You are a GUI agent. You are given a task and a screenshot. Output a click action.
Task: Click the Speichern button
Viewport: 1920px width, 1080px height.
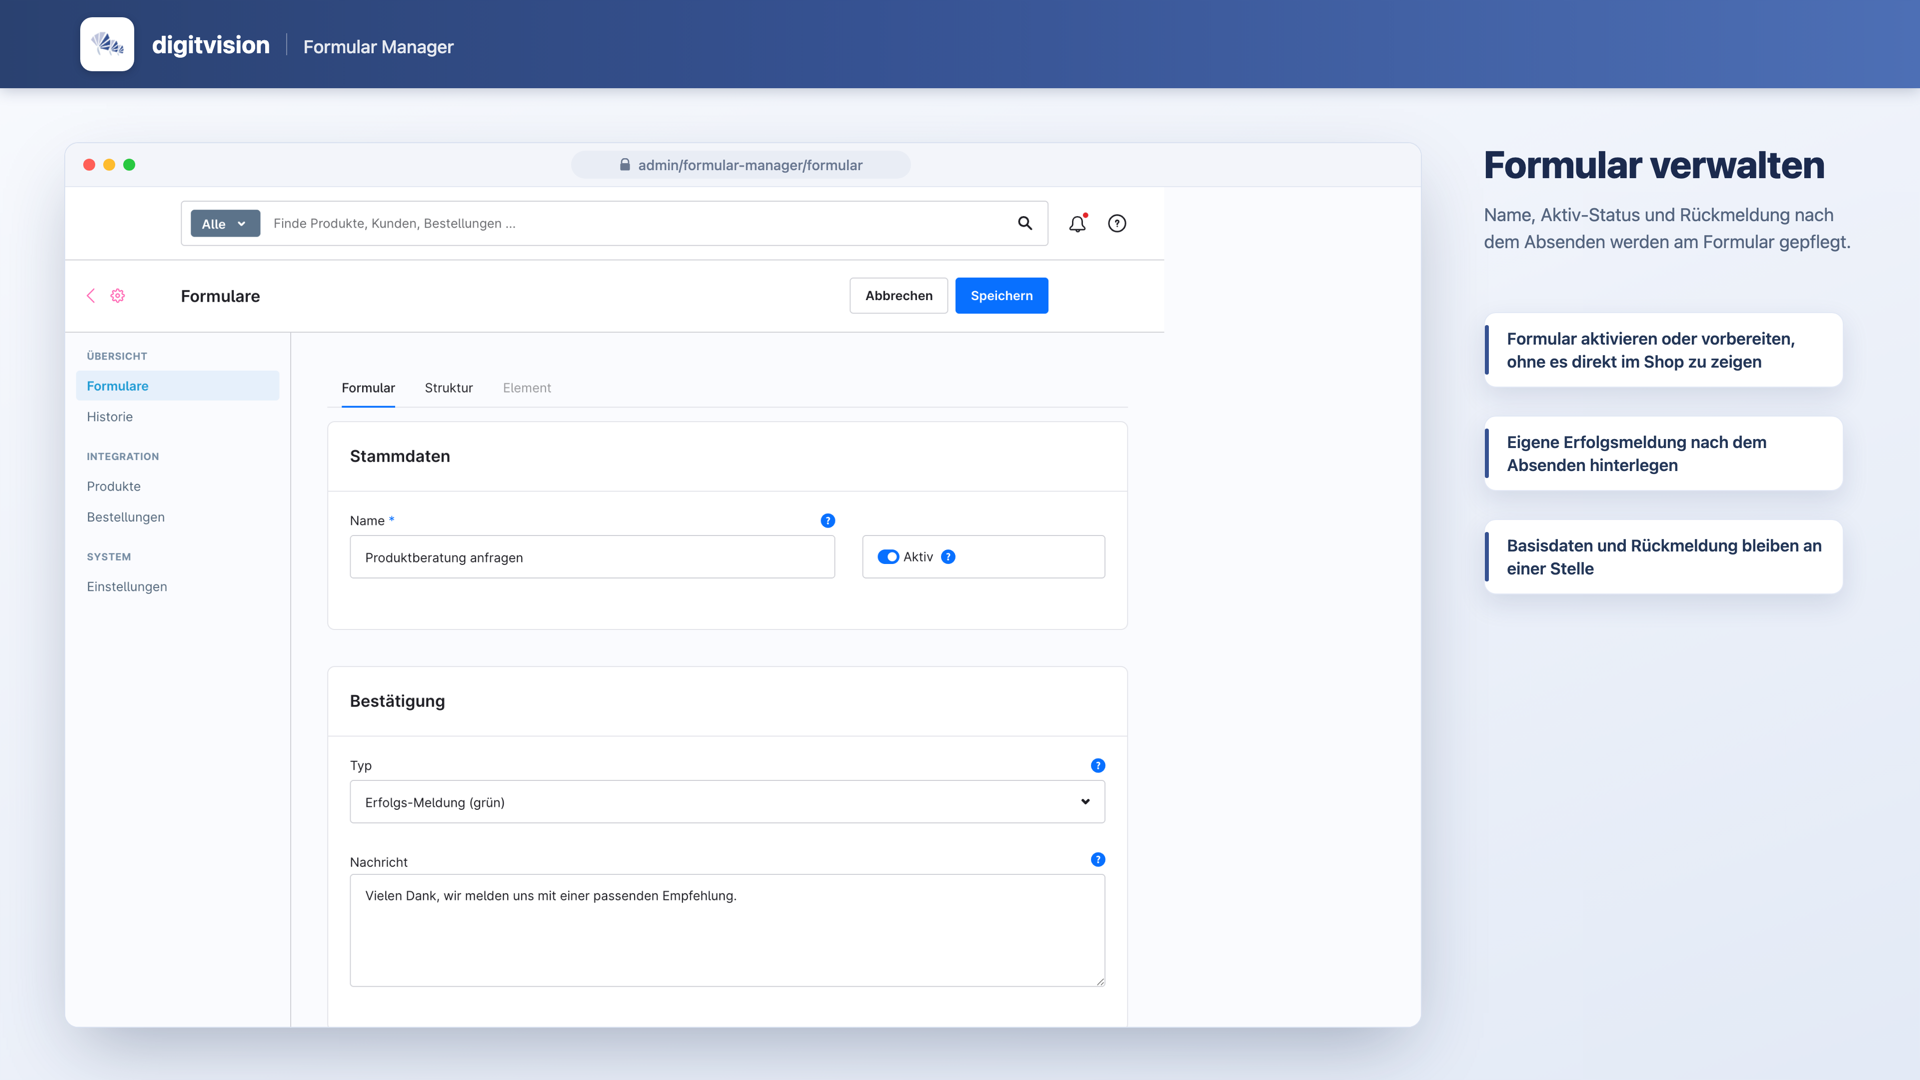click(1001, 295)
